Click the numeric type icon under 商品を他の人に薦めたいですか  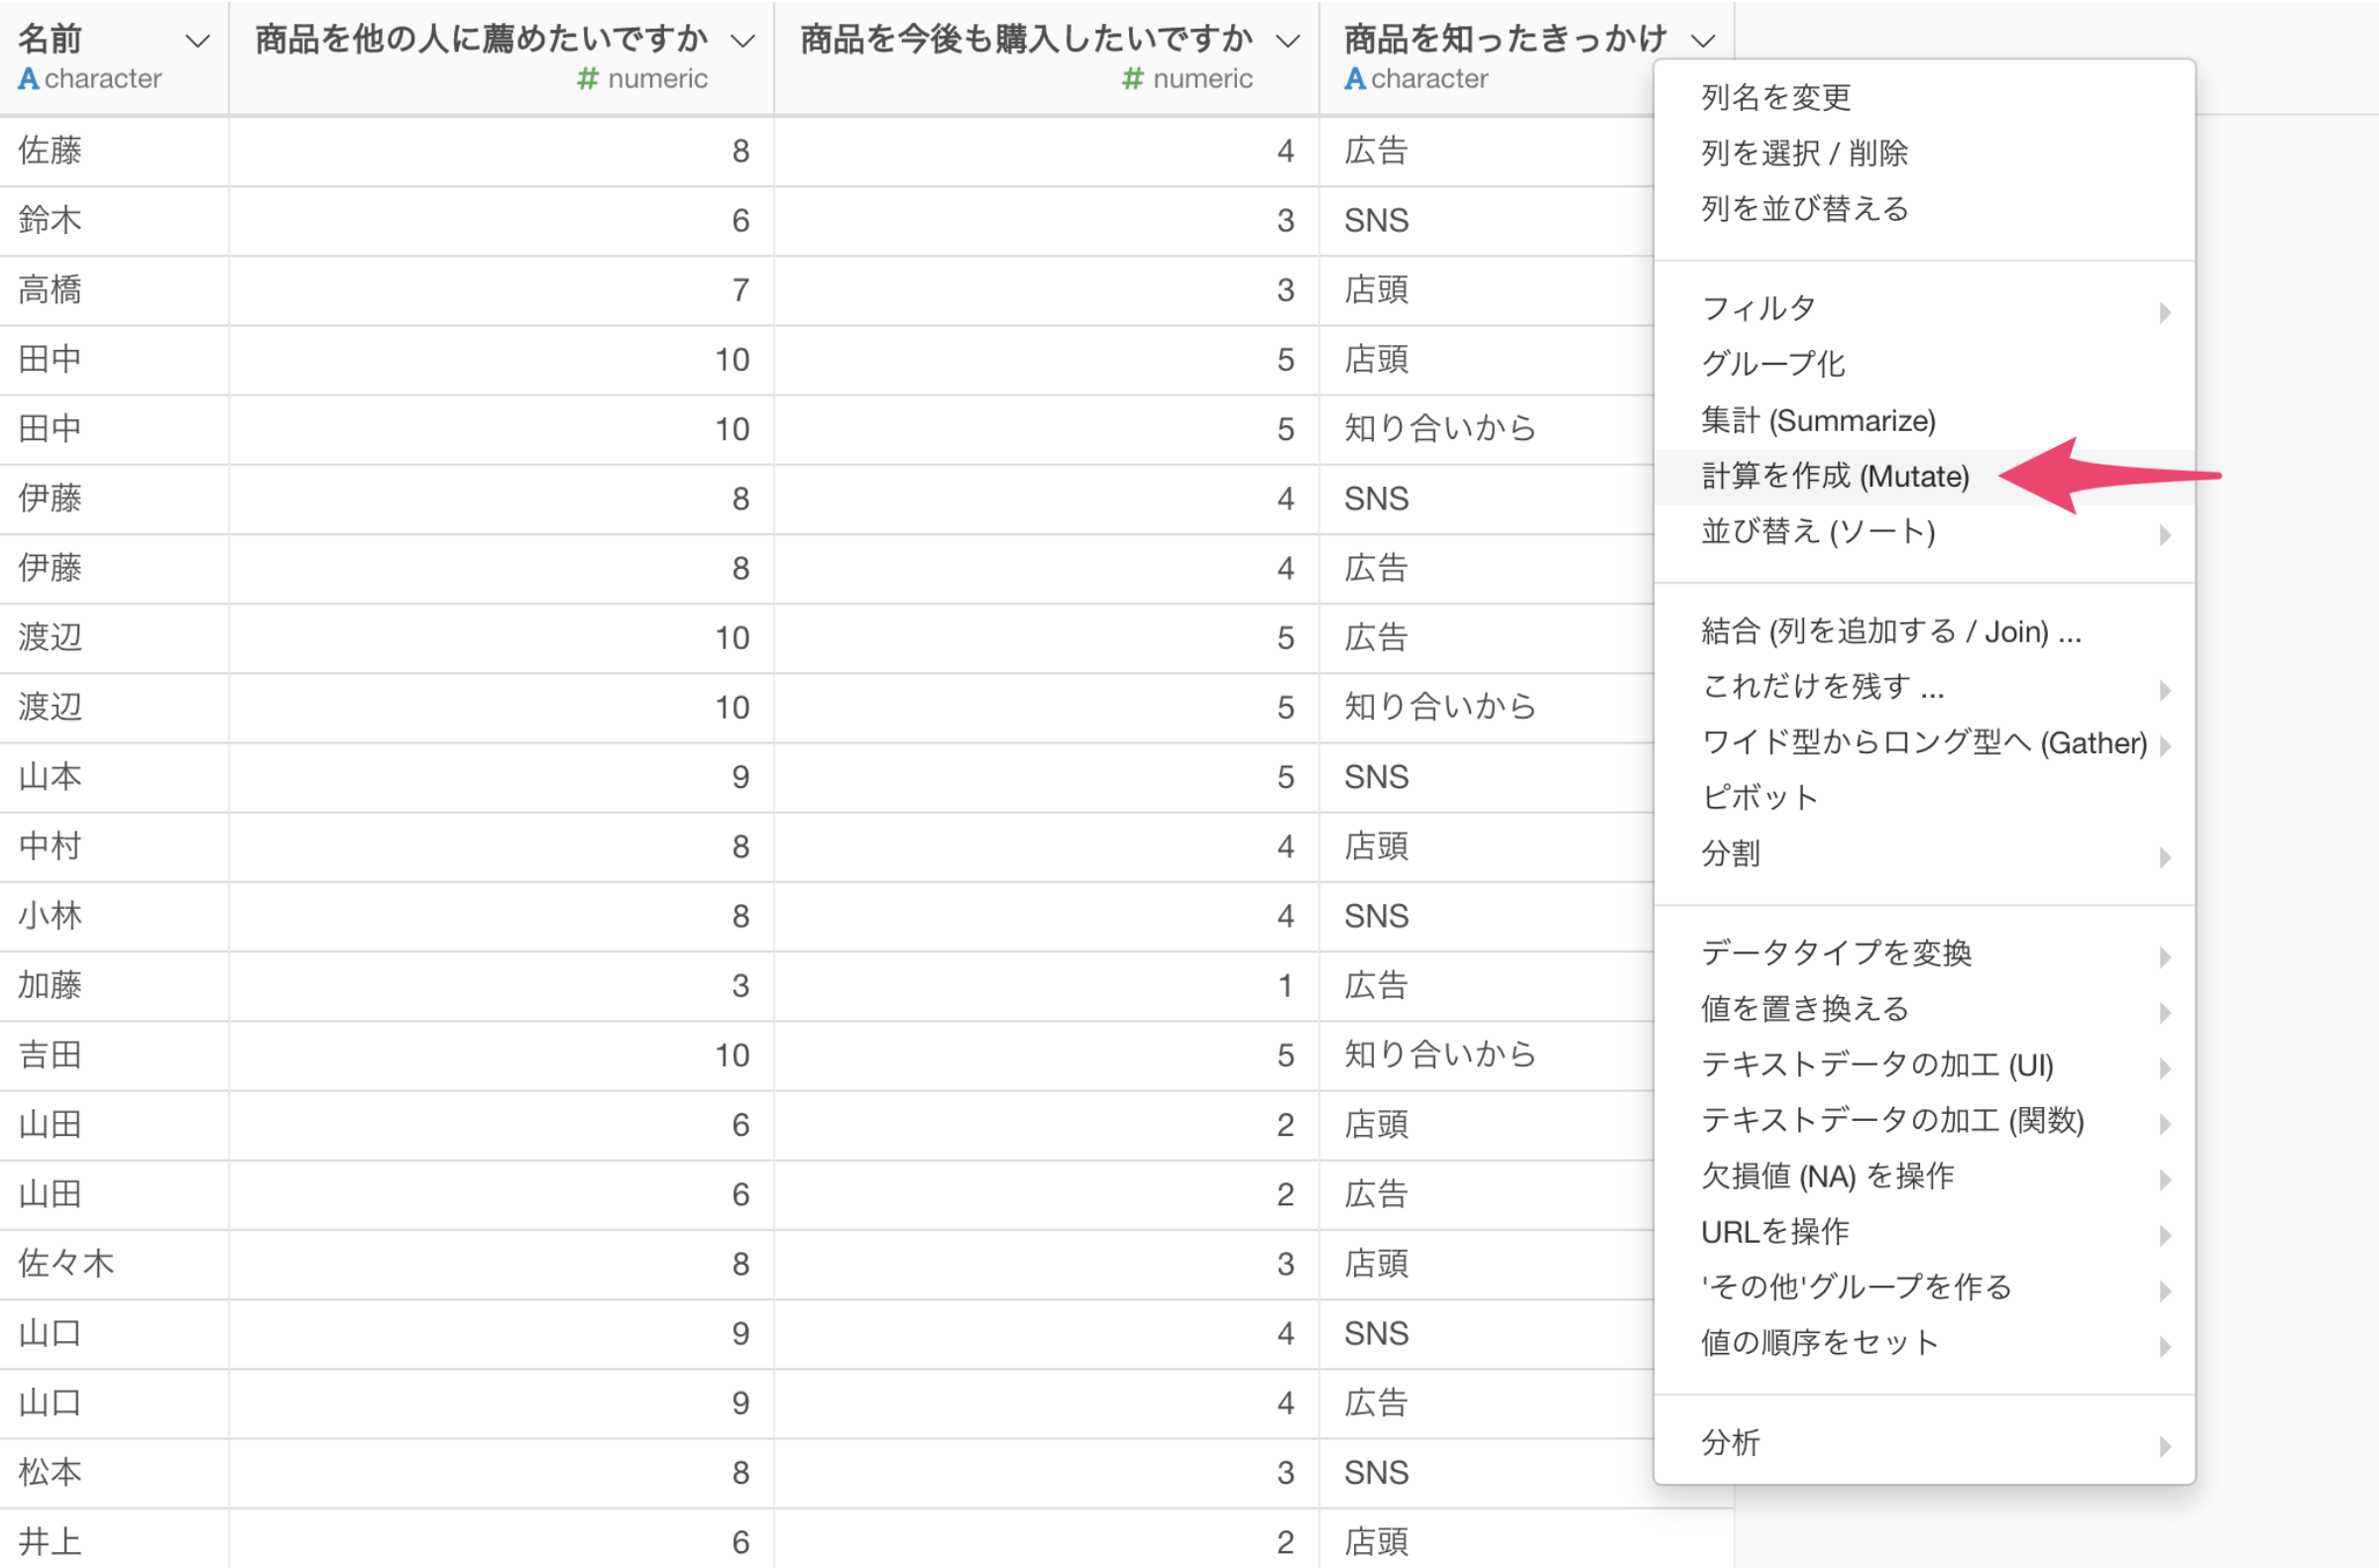tap(588, 78)
